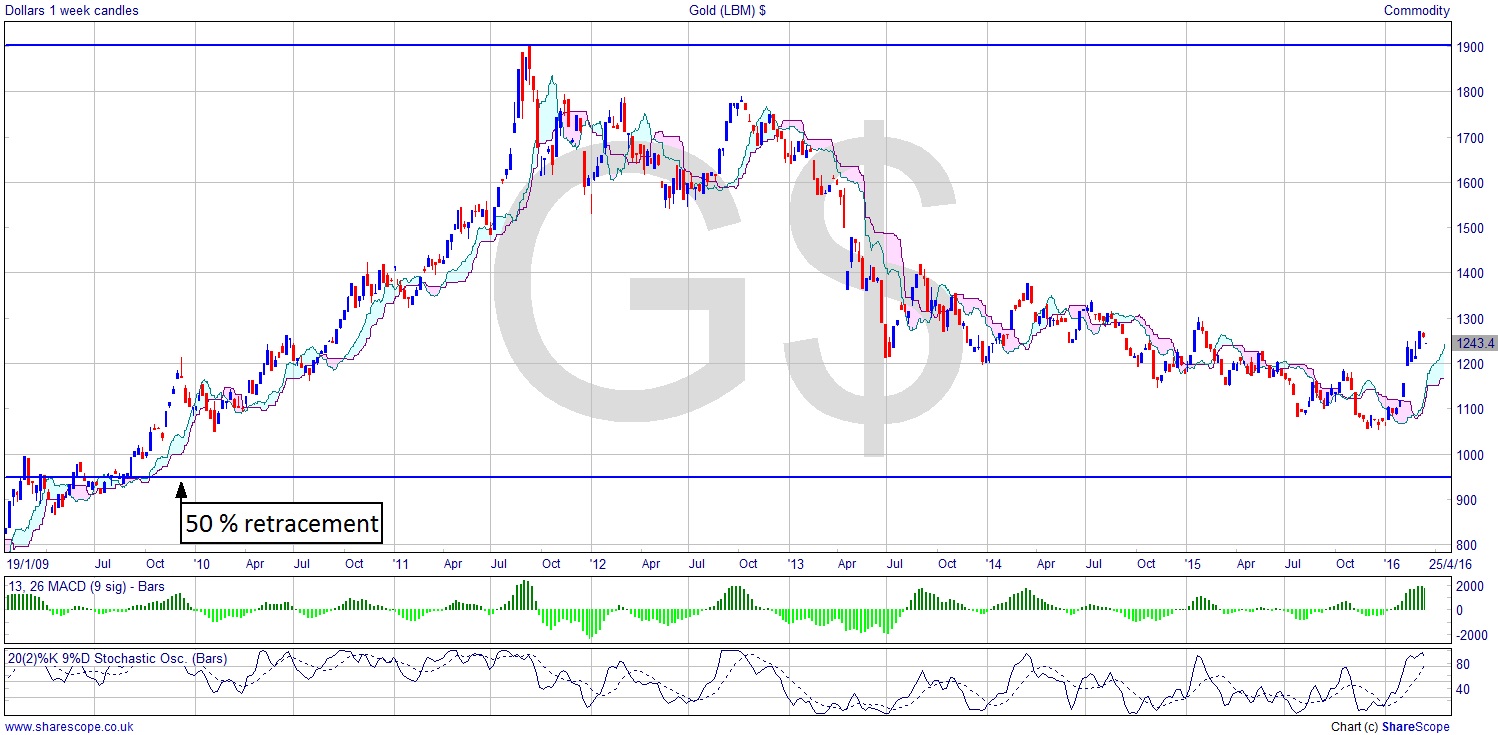Click the black arrow above the retracement label
Viewport: 1498px width, 735px height.
181,489
